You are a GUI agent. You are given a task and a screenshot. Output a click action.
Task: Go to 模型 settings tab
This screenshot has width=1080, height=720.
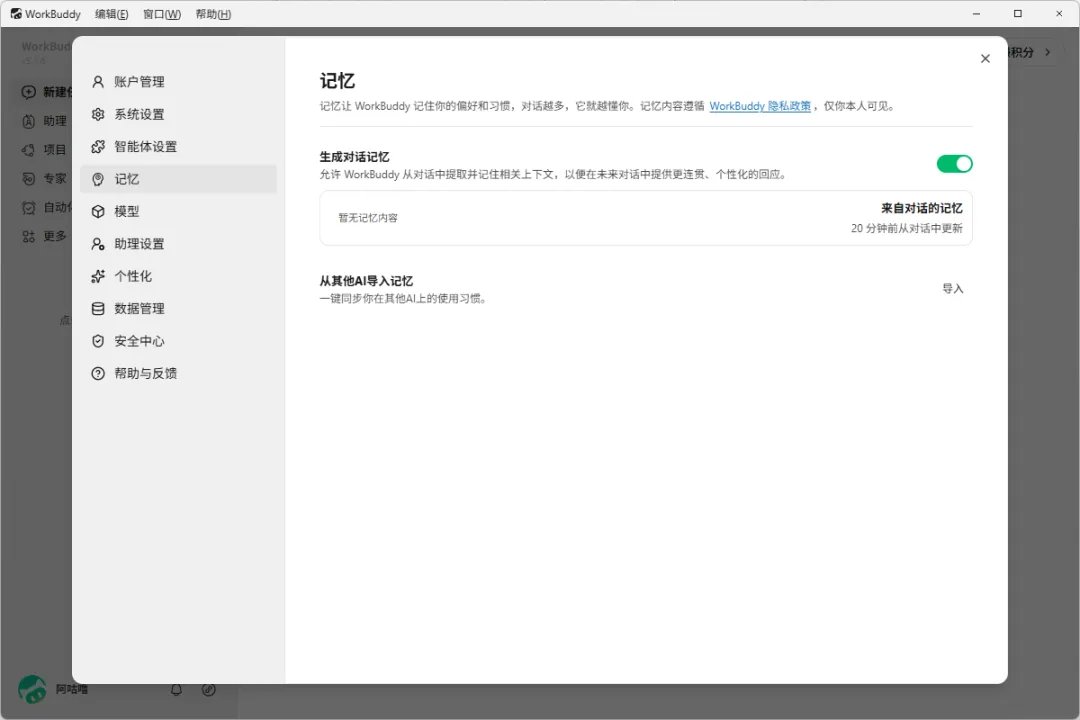coord(178,212)
